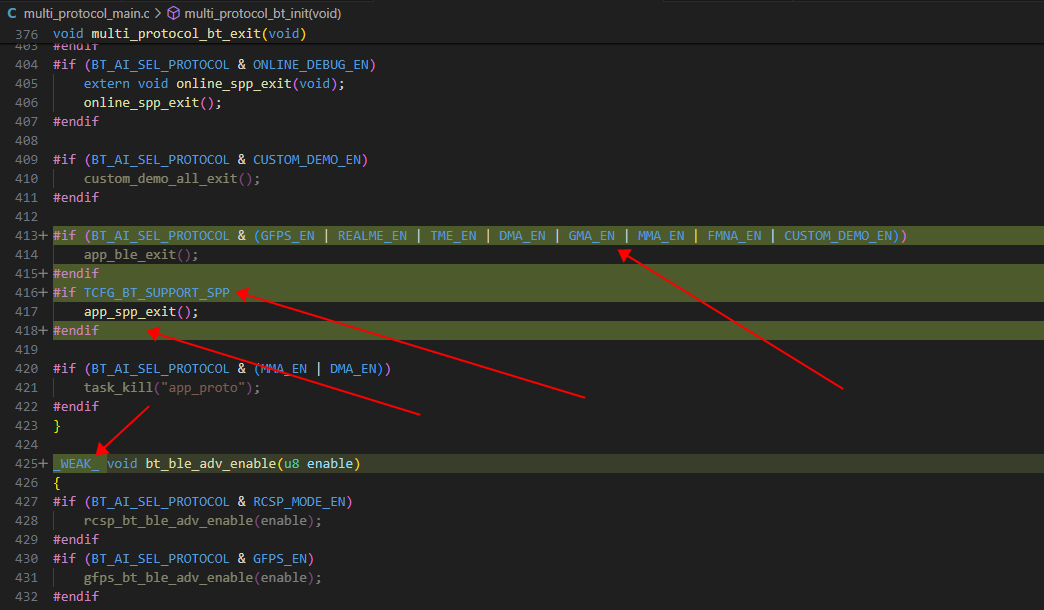Screen dimensions: 1044x610
Task: Click closing brace on line 423
Action: pyautogui.click(x=57, y=426)
